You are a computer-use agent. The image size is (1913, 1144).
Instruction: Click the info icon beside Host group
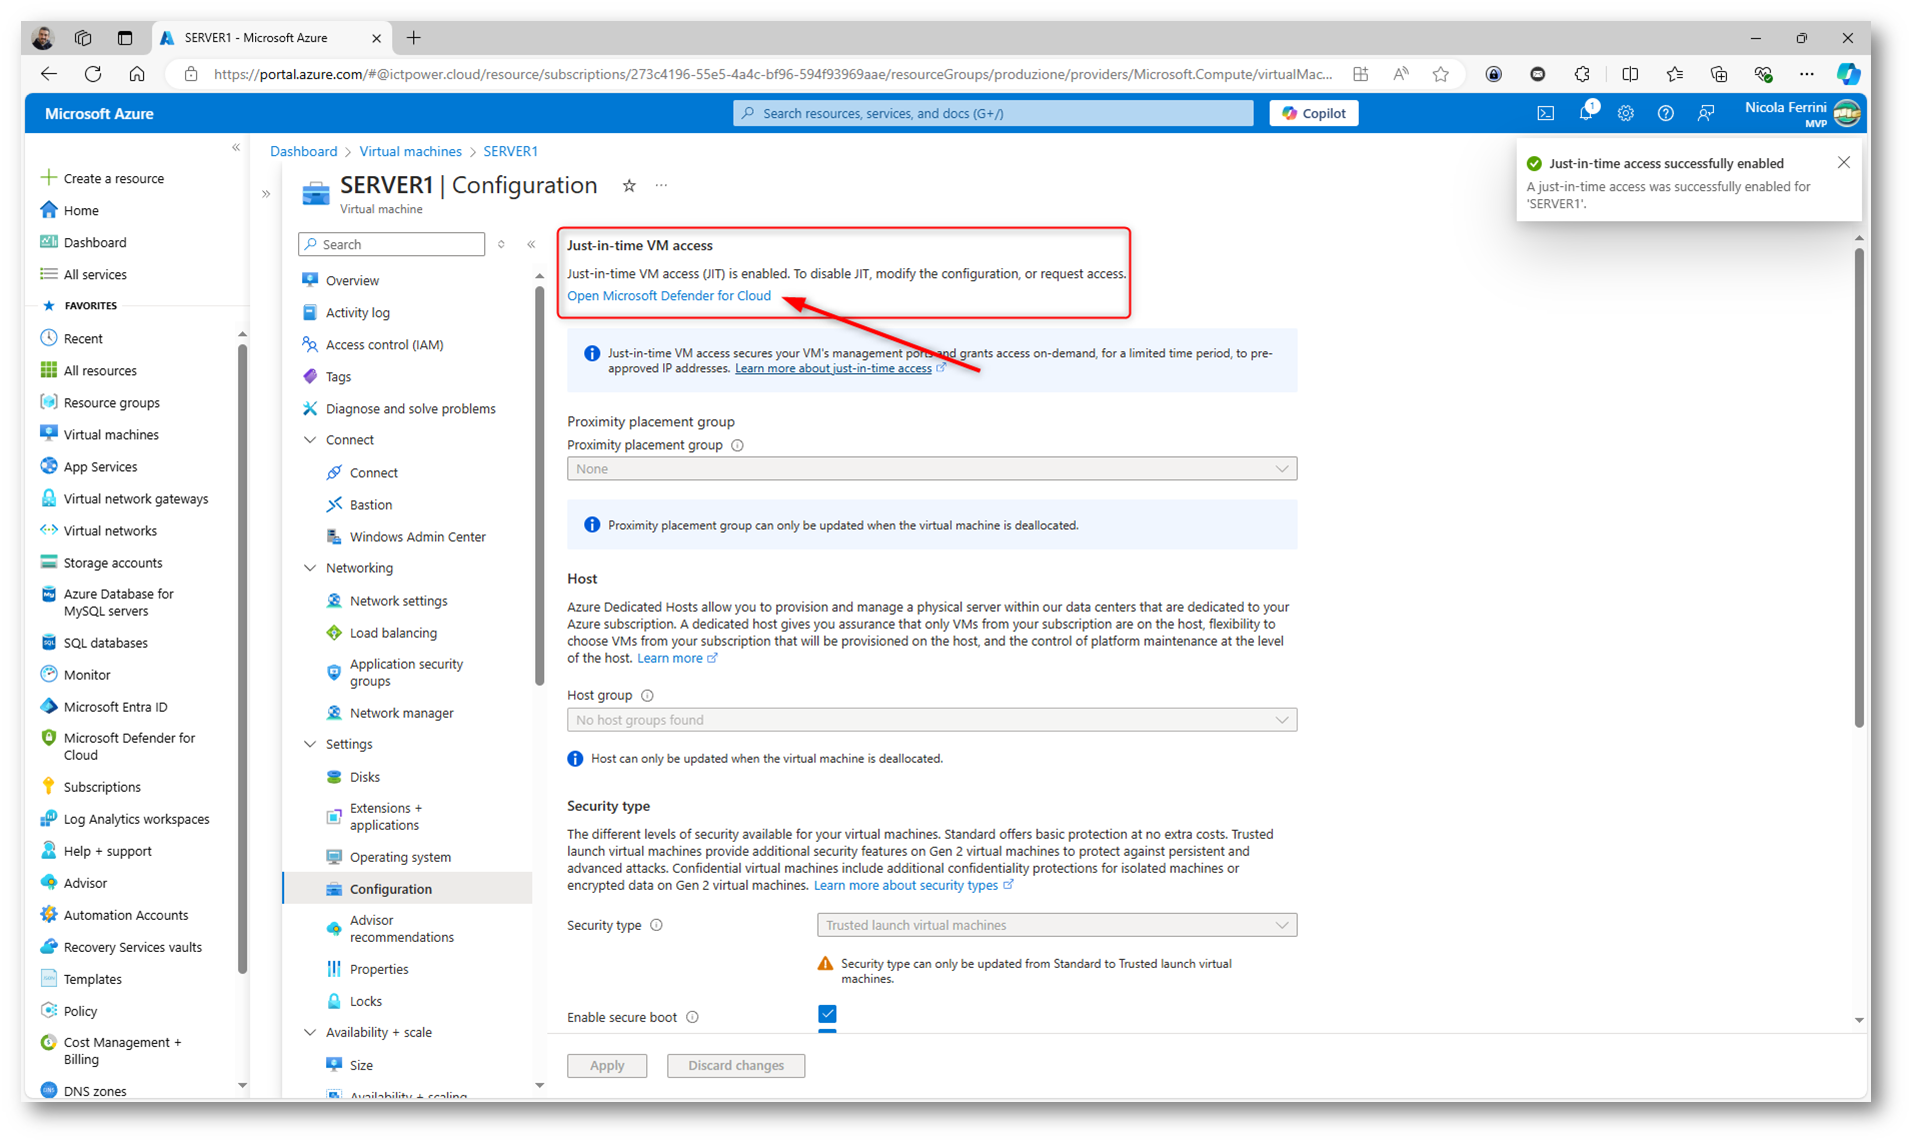(x=647, y=696)
